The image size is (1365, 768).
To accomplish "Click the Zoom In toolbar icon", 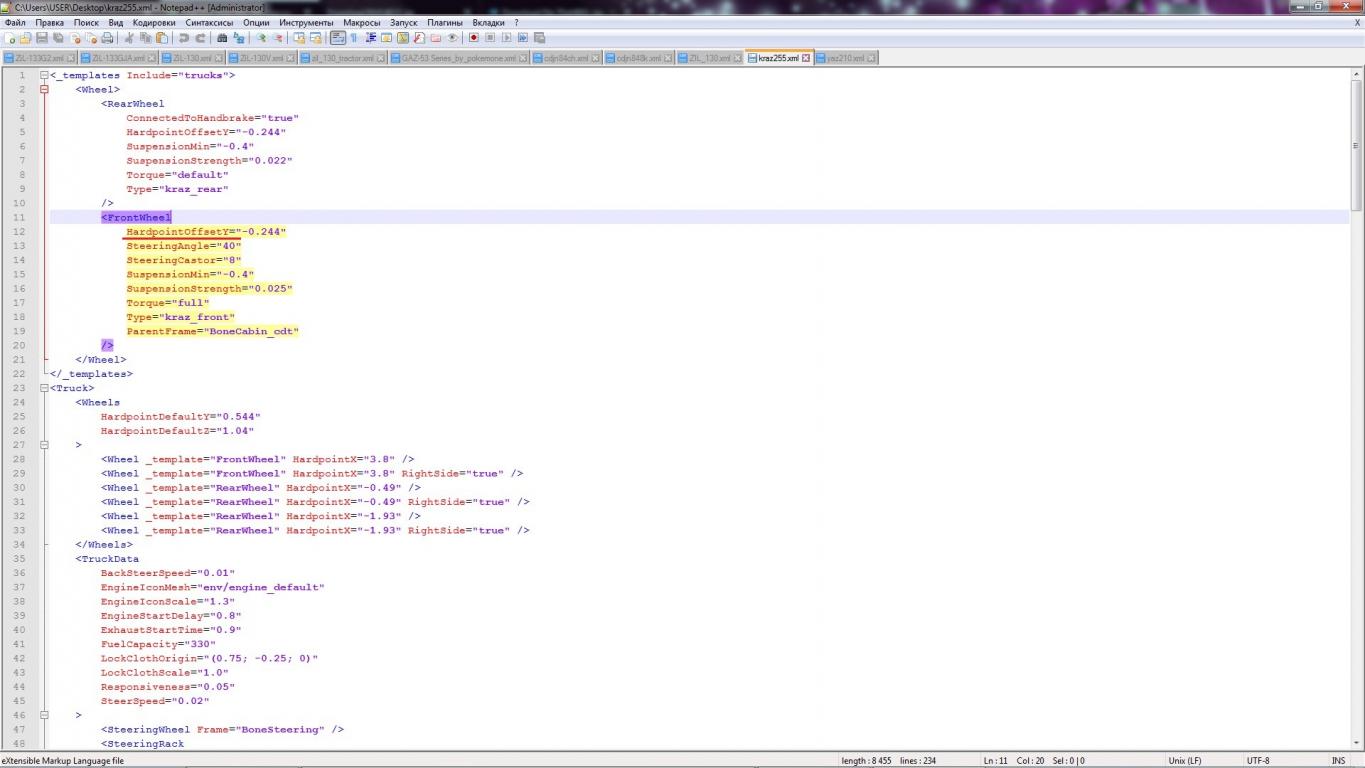I will click(x=261, y=38).
